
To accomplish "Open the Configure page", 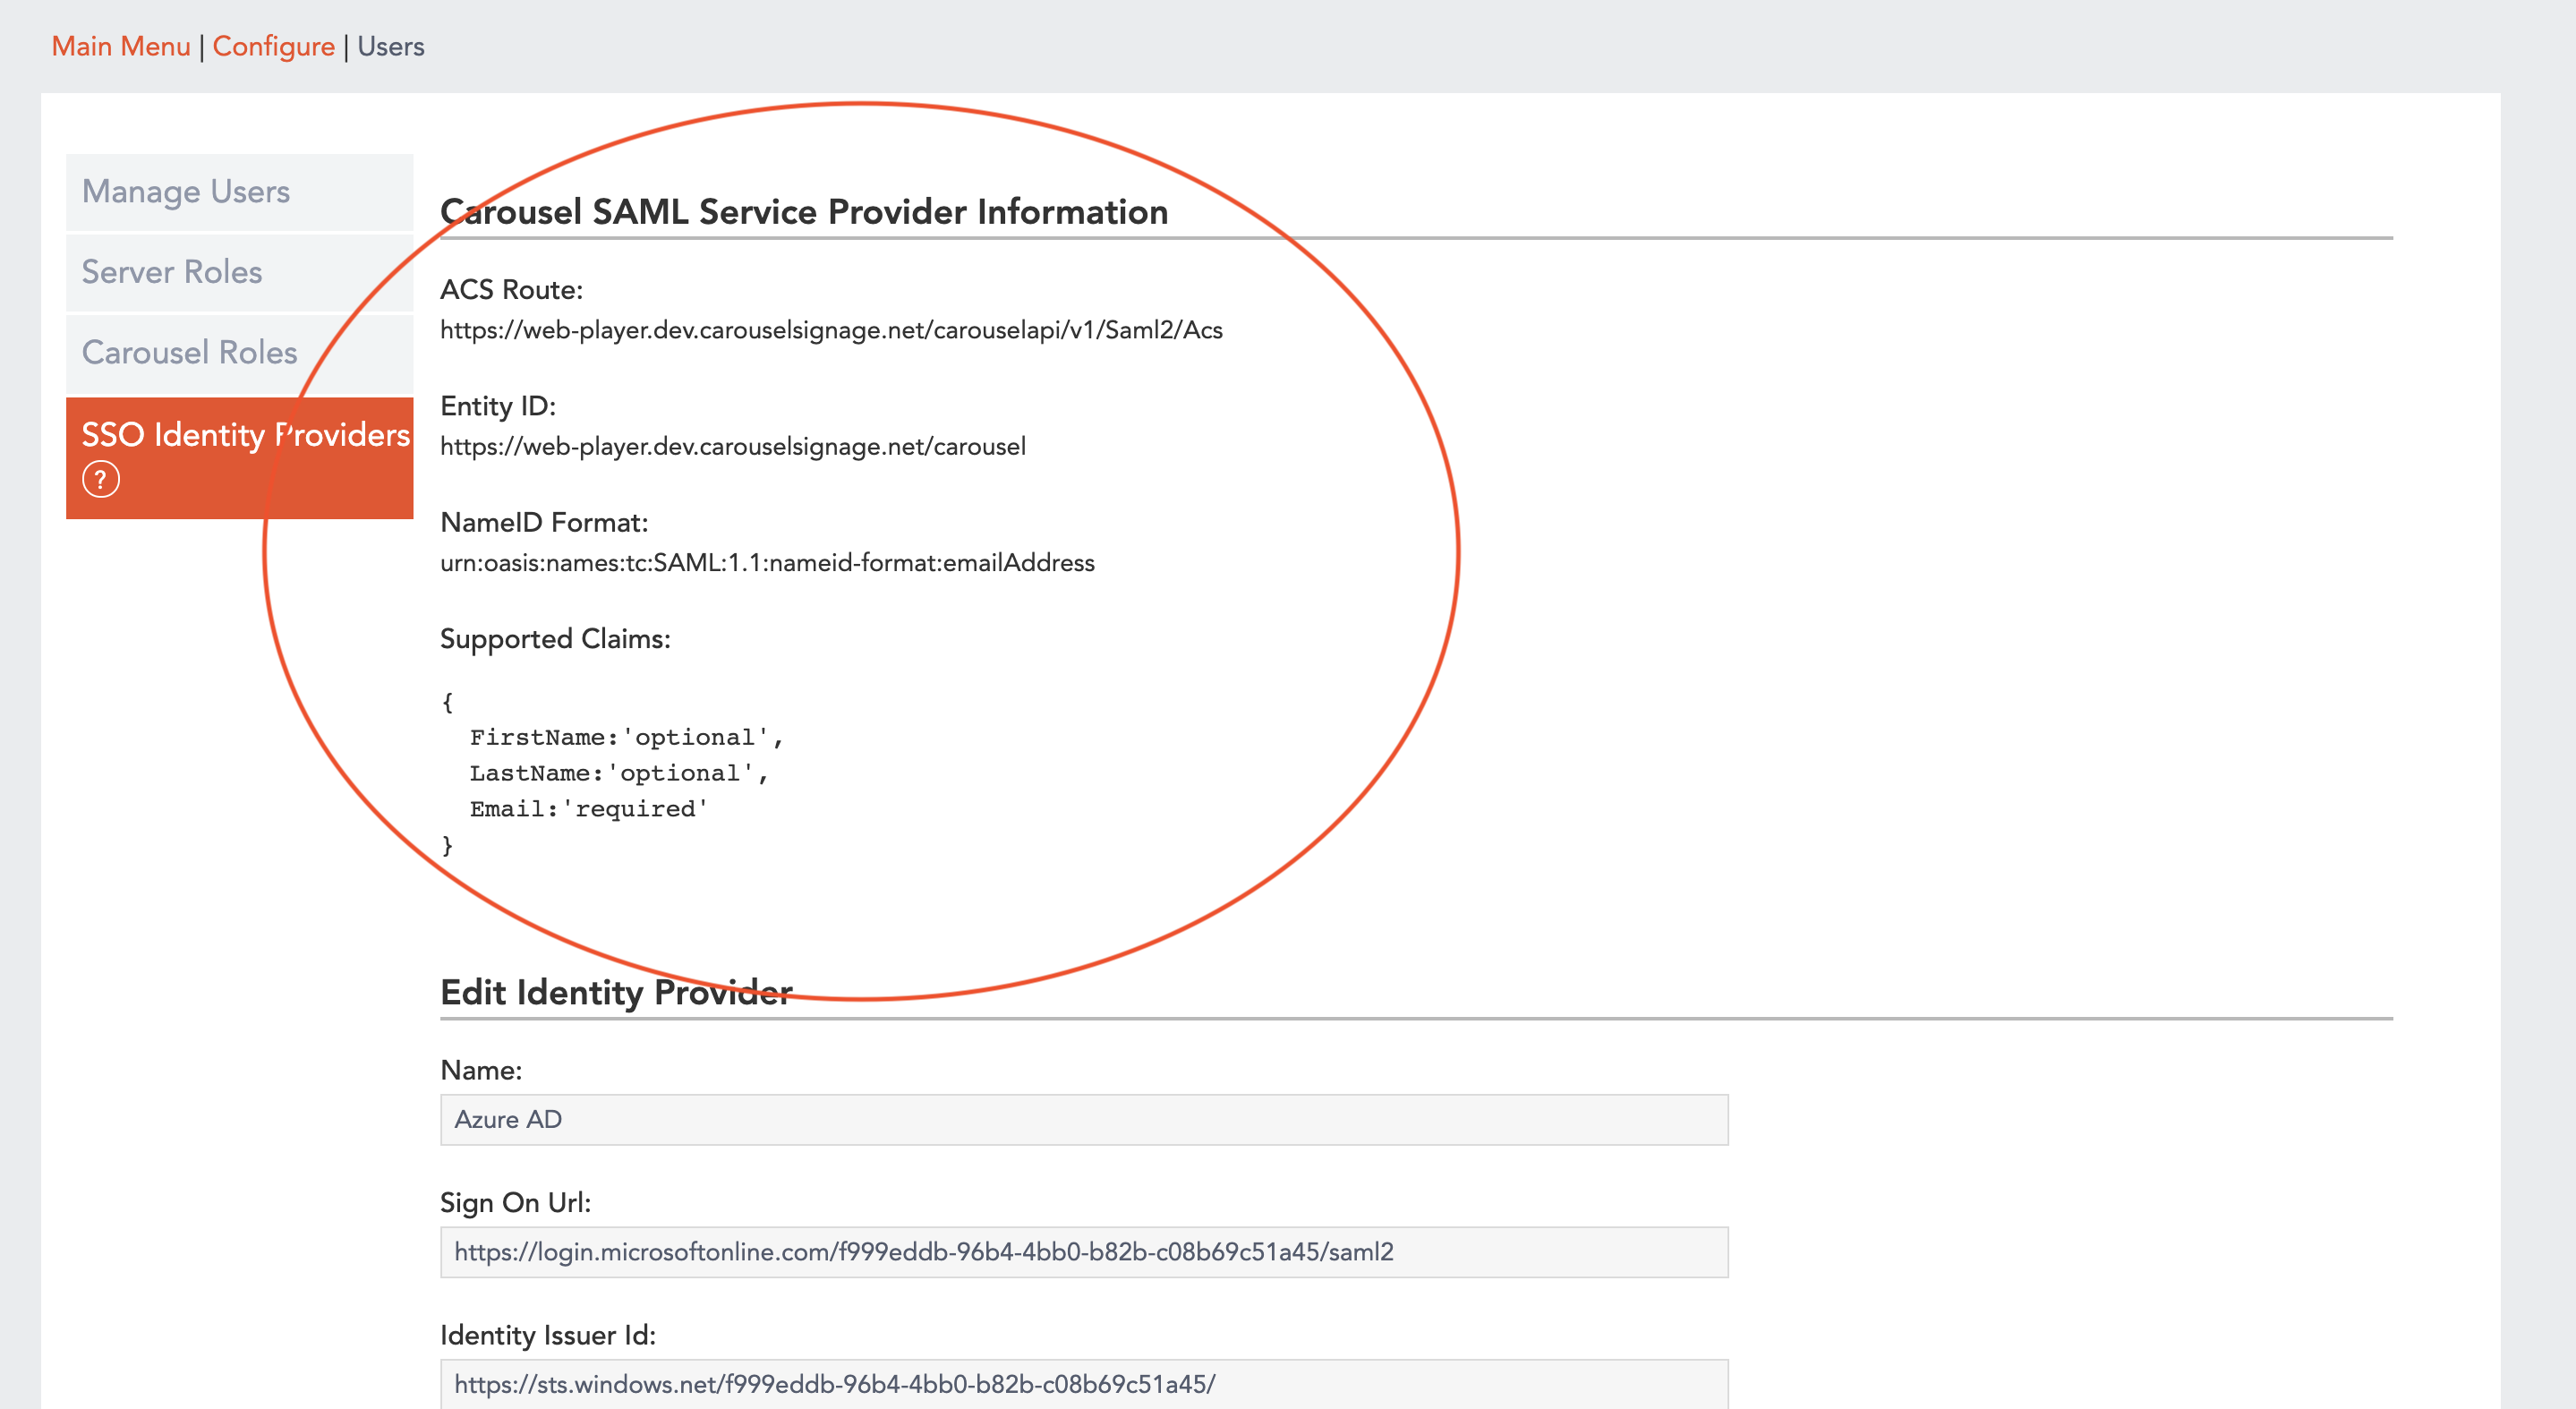I will point(273,45).
